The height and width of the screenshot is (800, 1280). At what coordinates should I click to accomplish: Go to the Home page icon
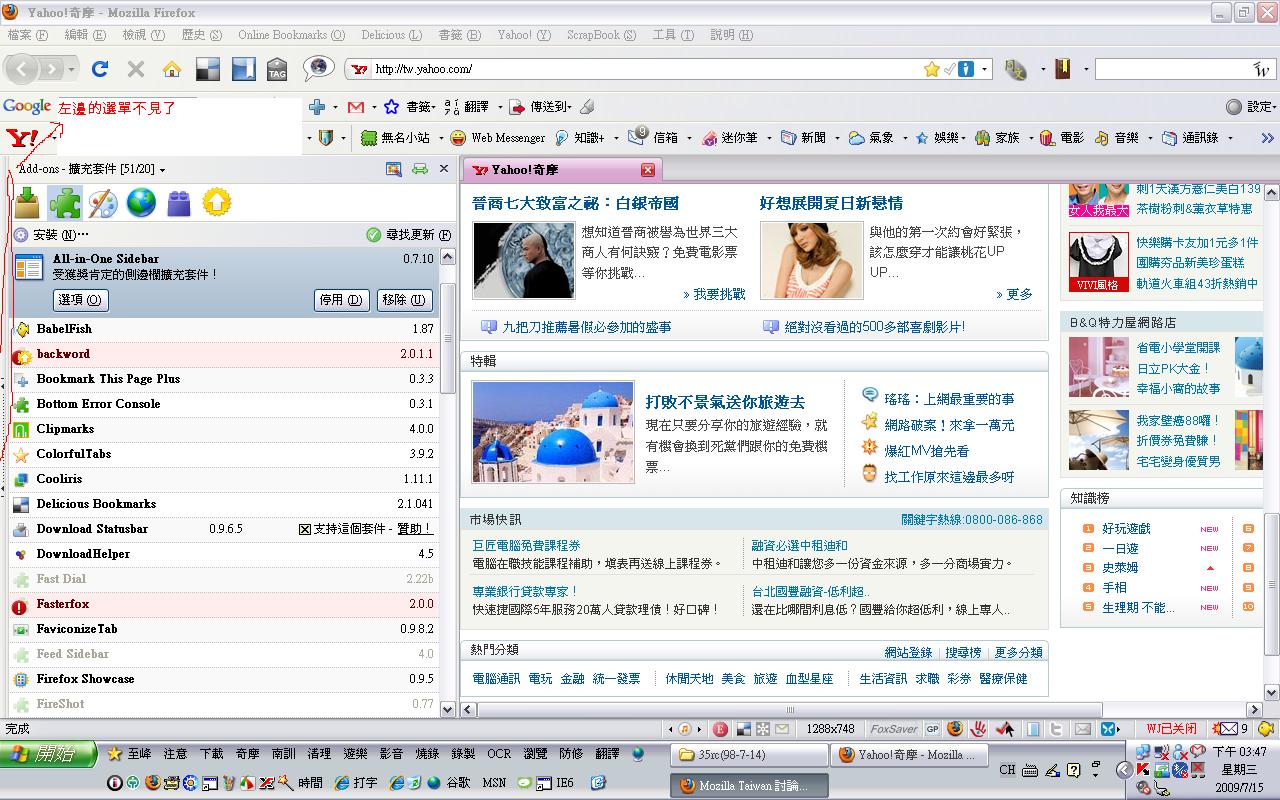(x=172, y=69)
